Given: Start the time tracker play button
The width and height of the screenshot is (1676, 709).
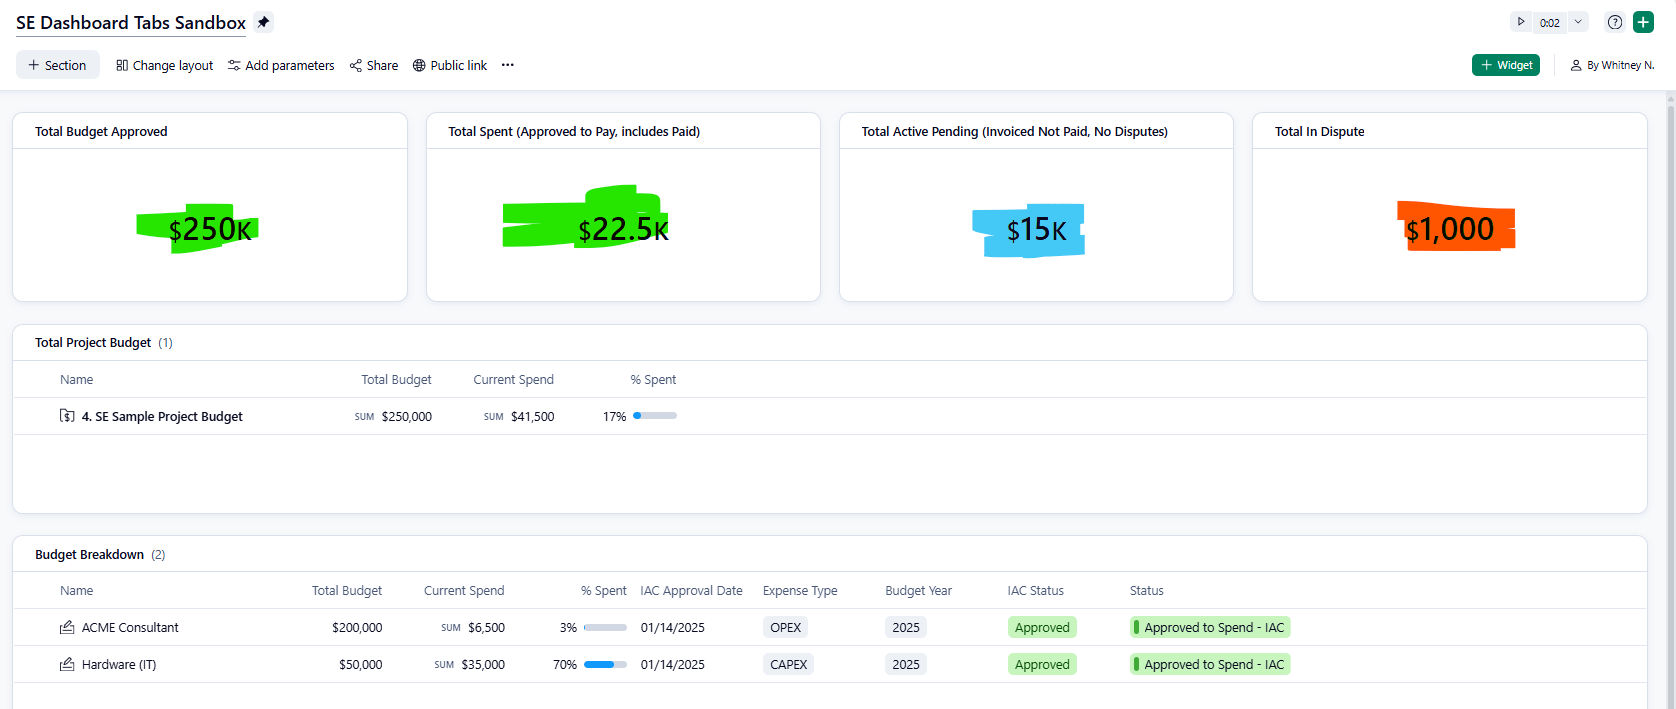Looking at the screenshot, I should [1521, 22].
